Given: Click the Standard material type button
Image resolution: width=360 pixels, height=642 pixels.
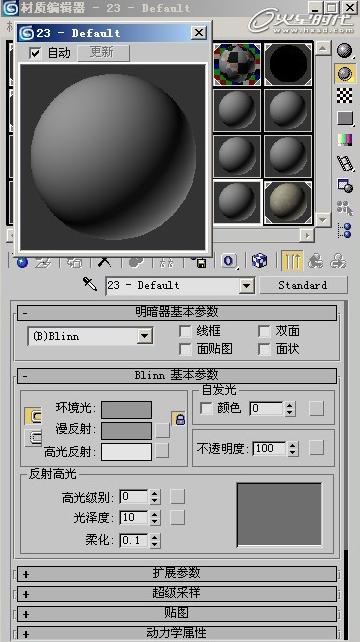Looking at the screenshot, I should click(303, 285).
